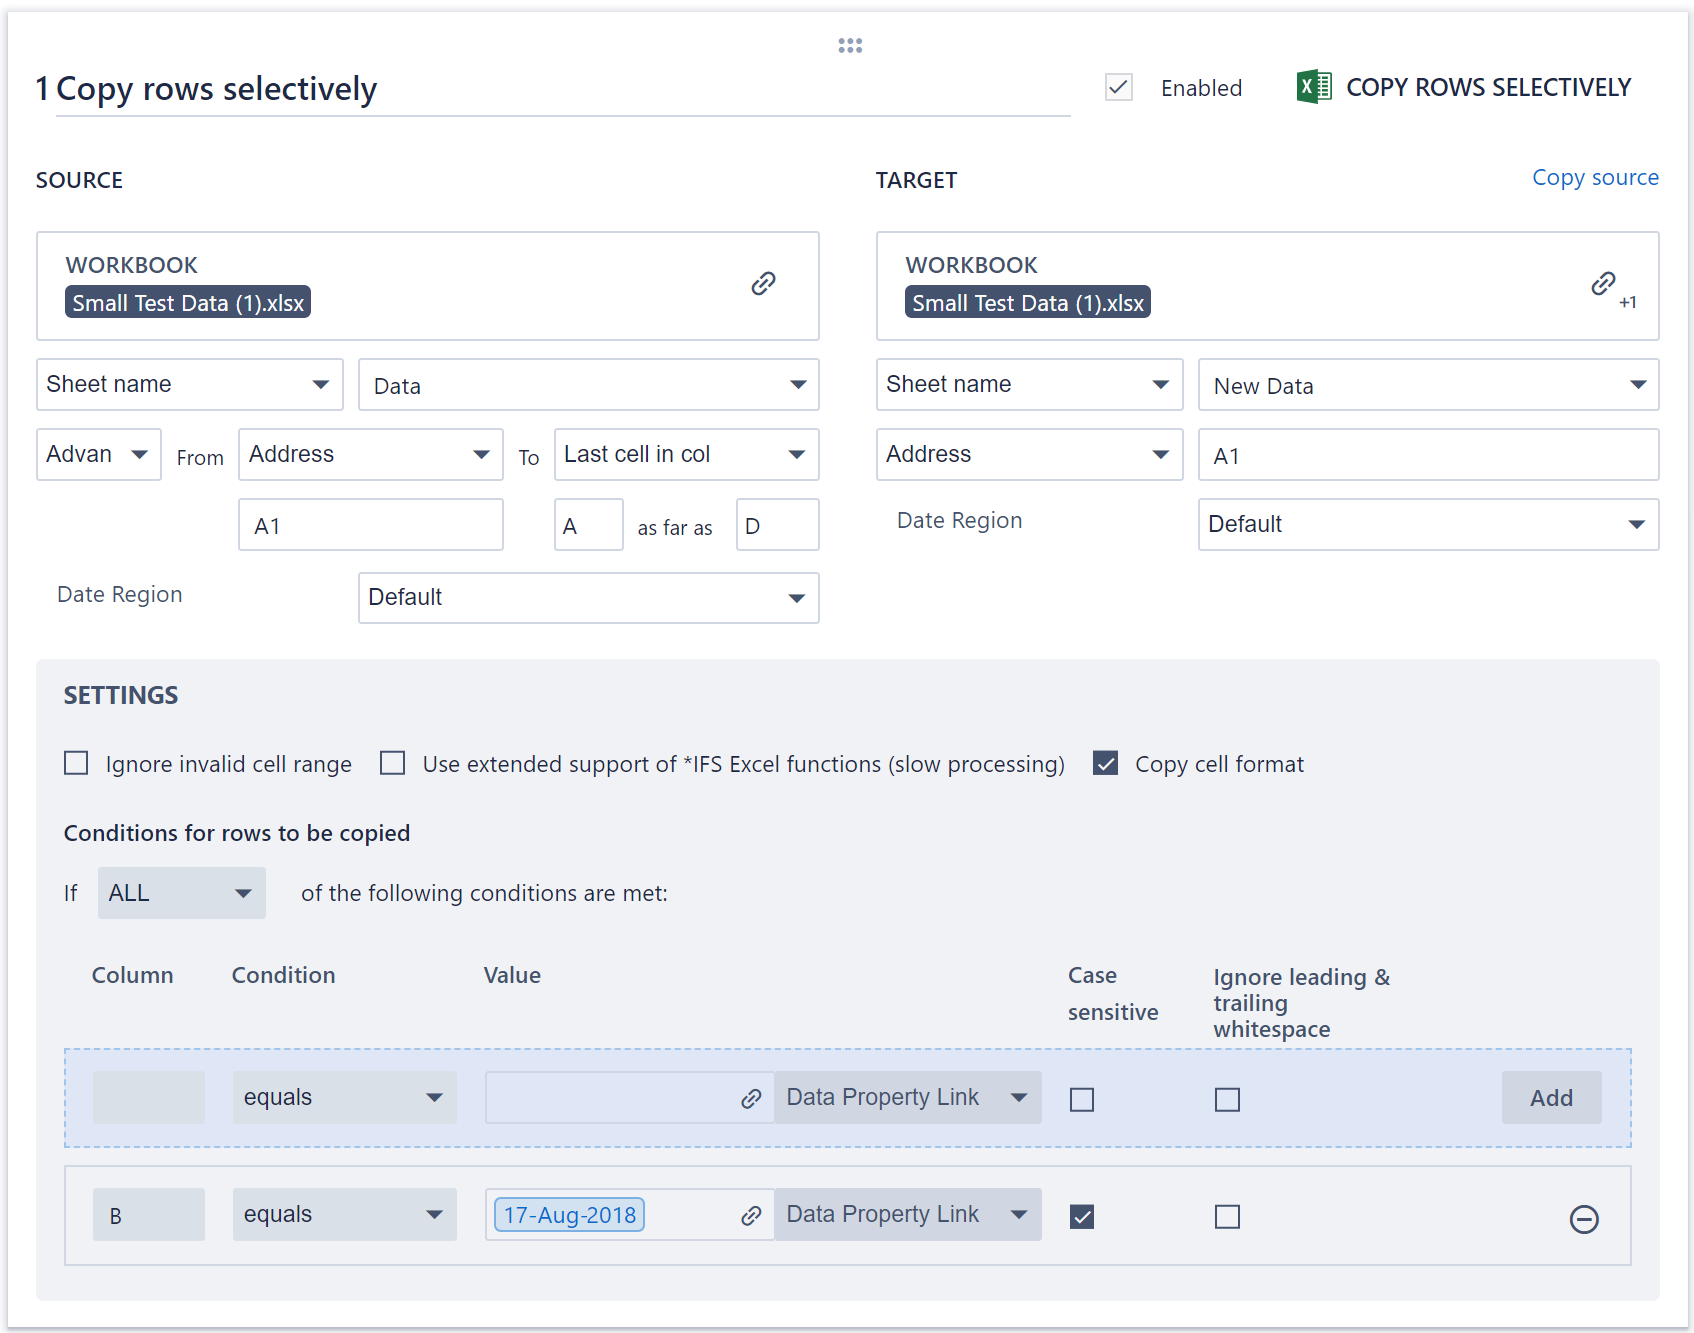This screenshot has height=1333, width=1694.
Task: Click the target workbook link icon
Action: [1603, 284]
